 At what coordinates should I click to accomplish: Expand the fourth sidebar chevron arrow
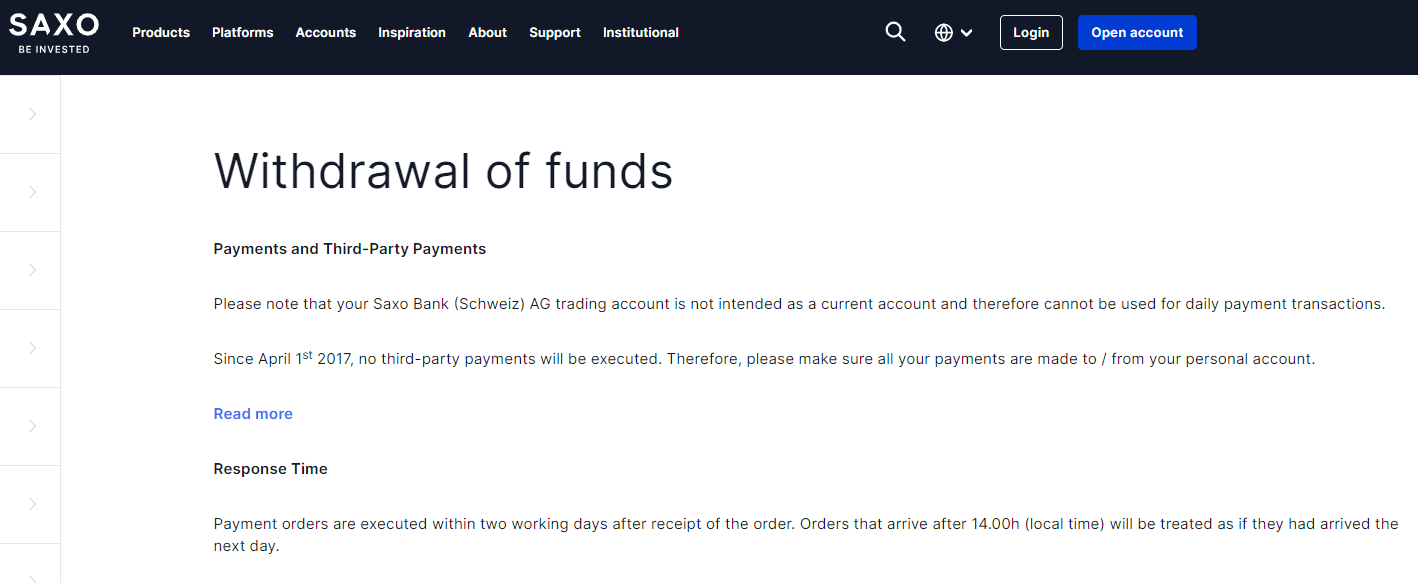pyautogui.click(x=32, y=348)
